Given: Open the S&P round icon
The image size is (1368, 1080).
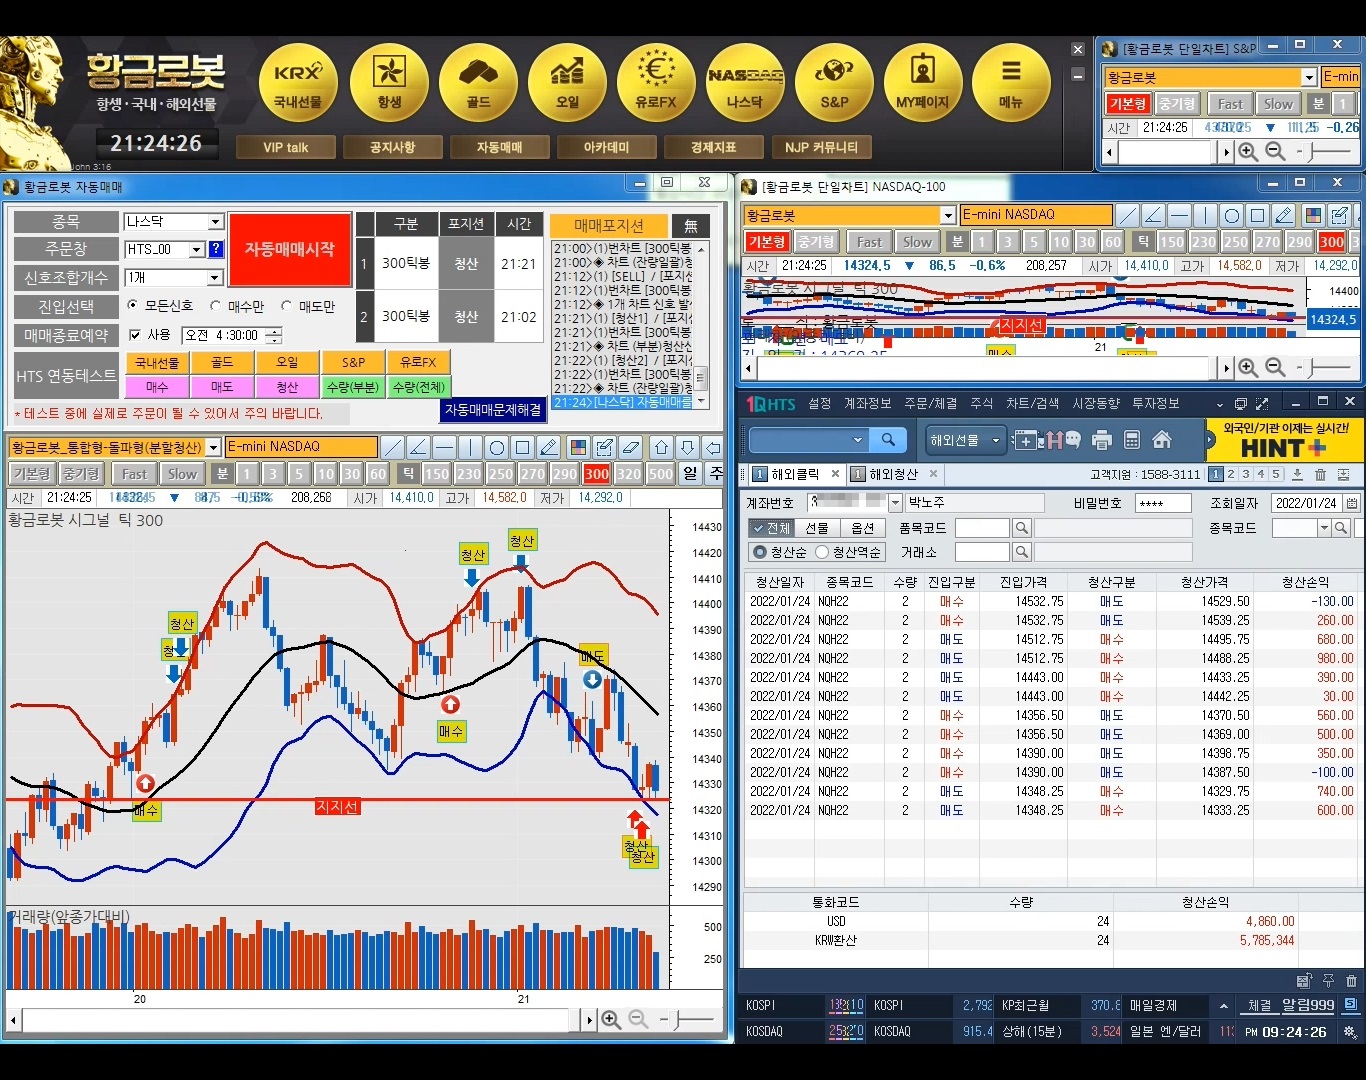Looking at the screenshot, I should coord(834,83).
